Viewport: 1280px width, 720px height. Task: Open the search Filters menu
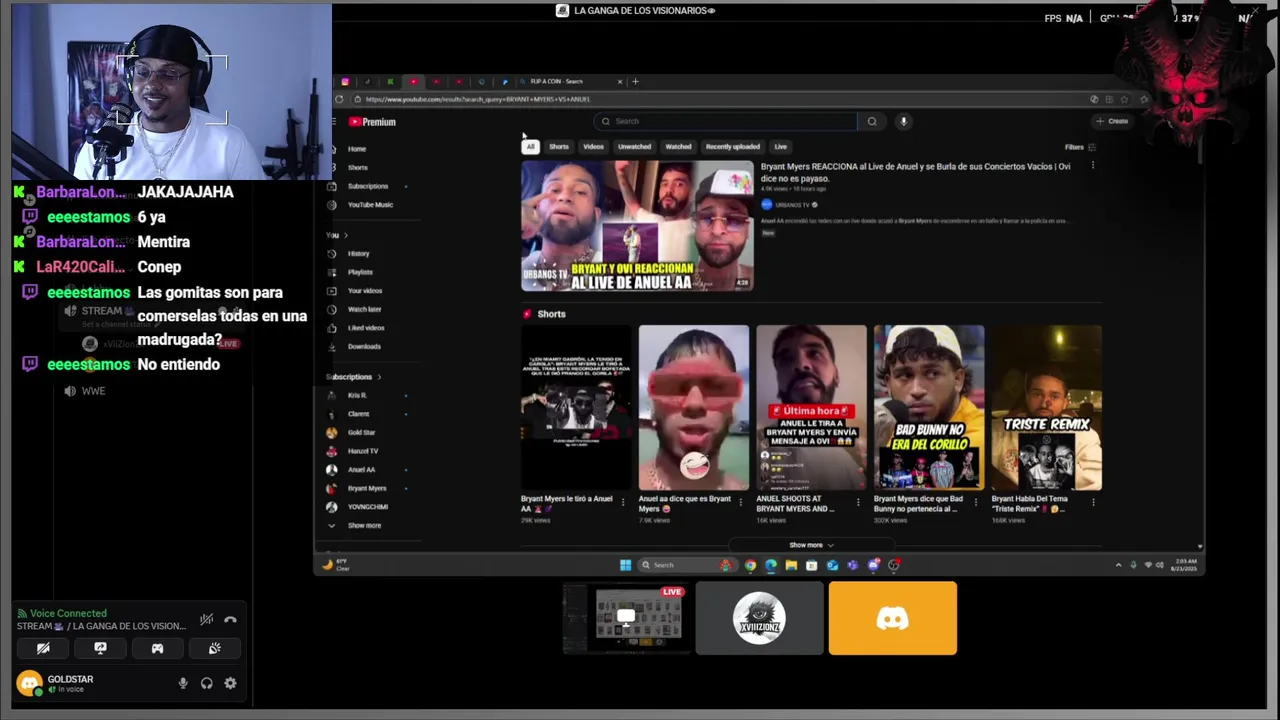(x=1080, y=147)
